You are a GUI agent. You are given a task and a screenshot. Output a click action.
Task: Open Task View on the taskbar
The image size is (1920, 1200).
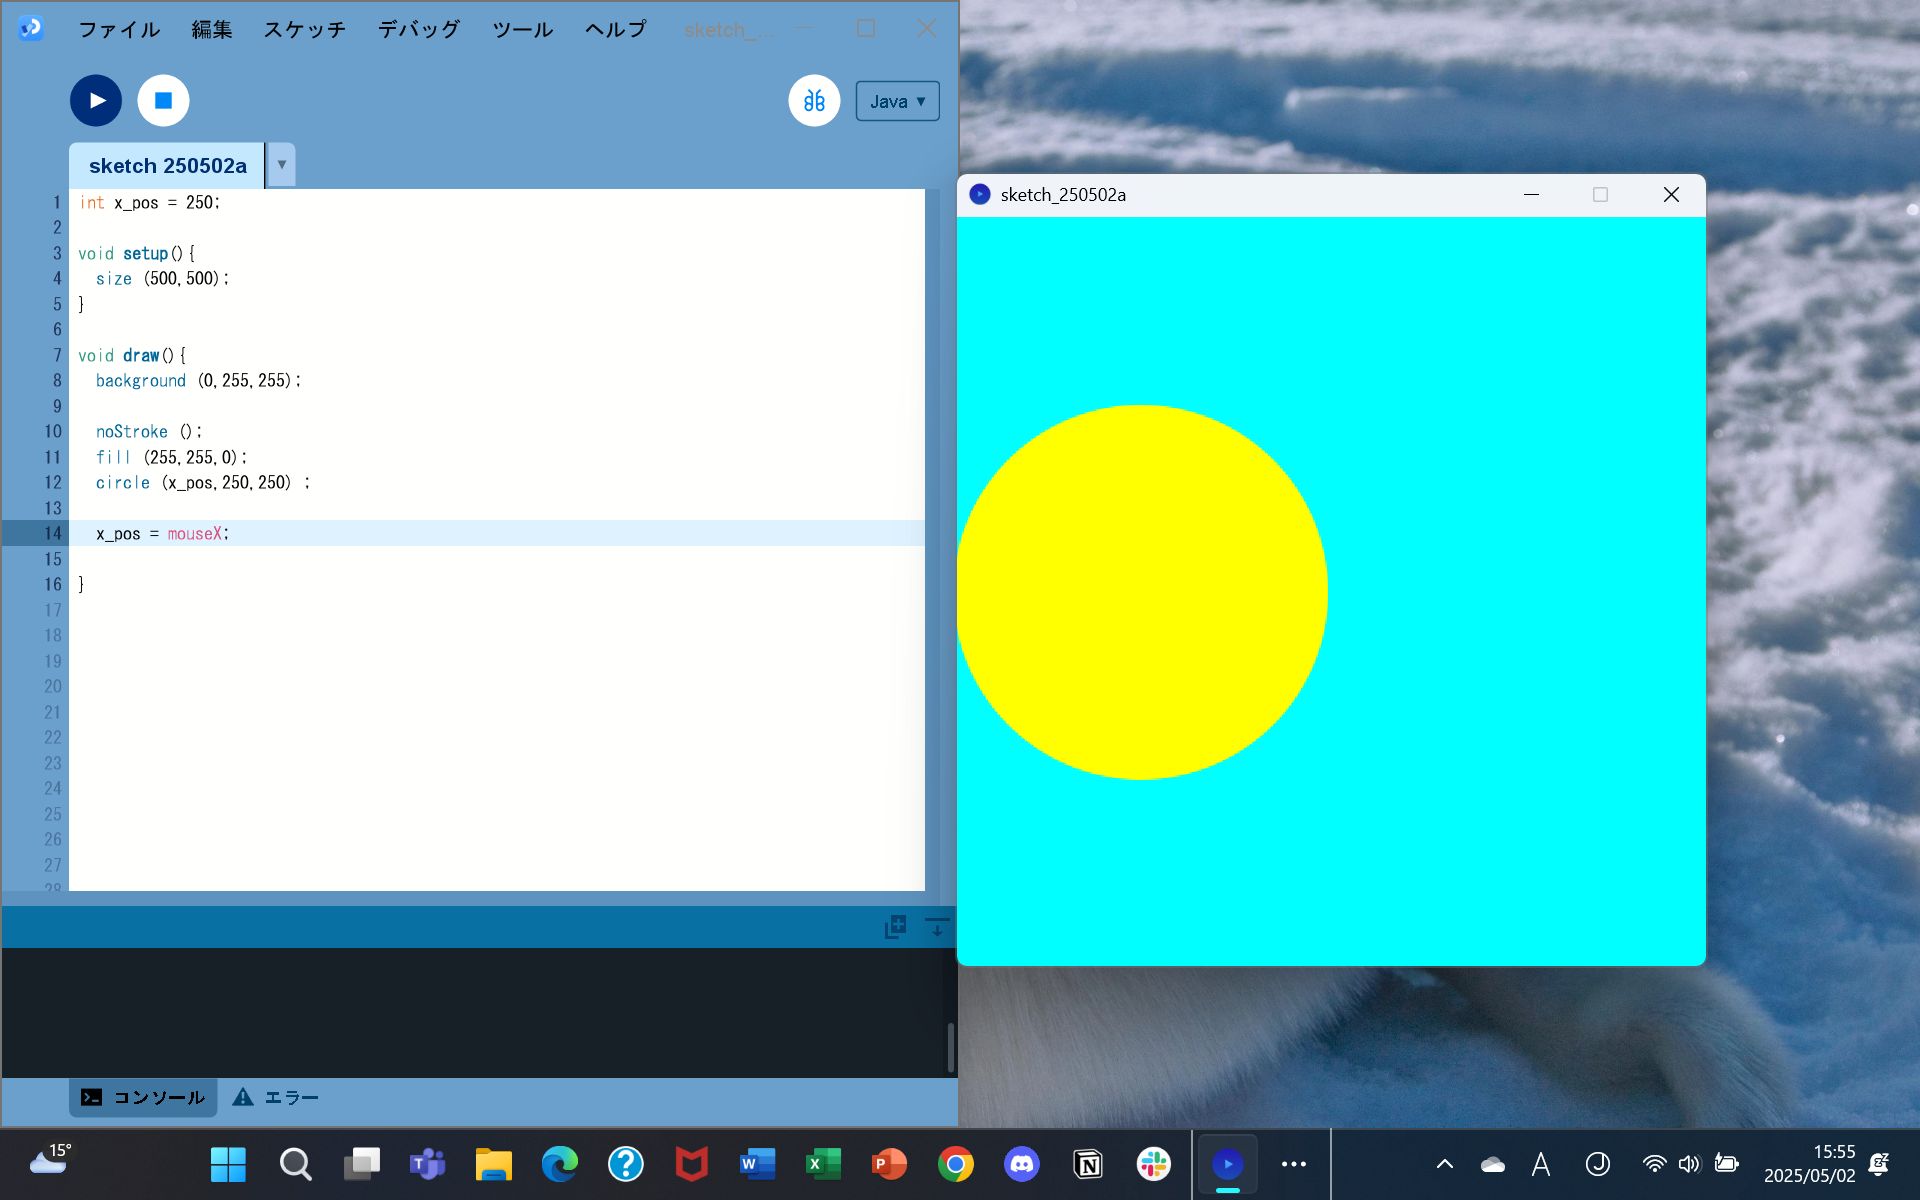pos(361,1164)
